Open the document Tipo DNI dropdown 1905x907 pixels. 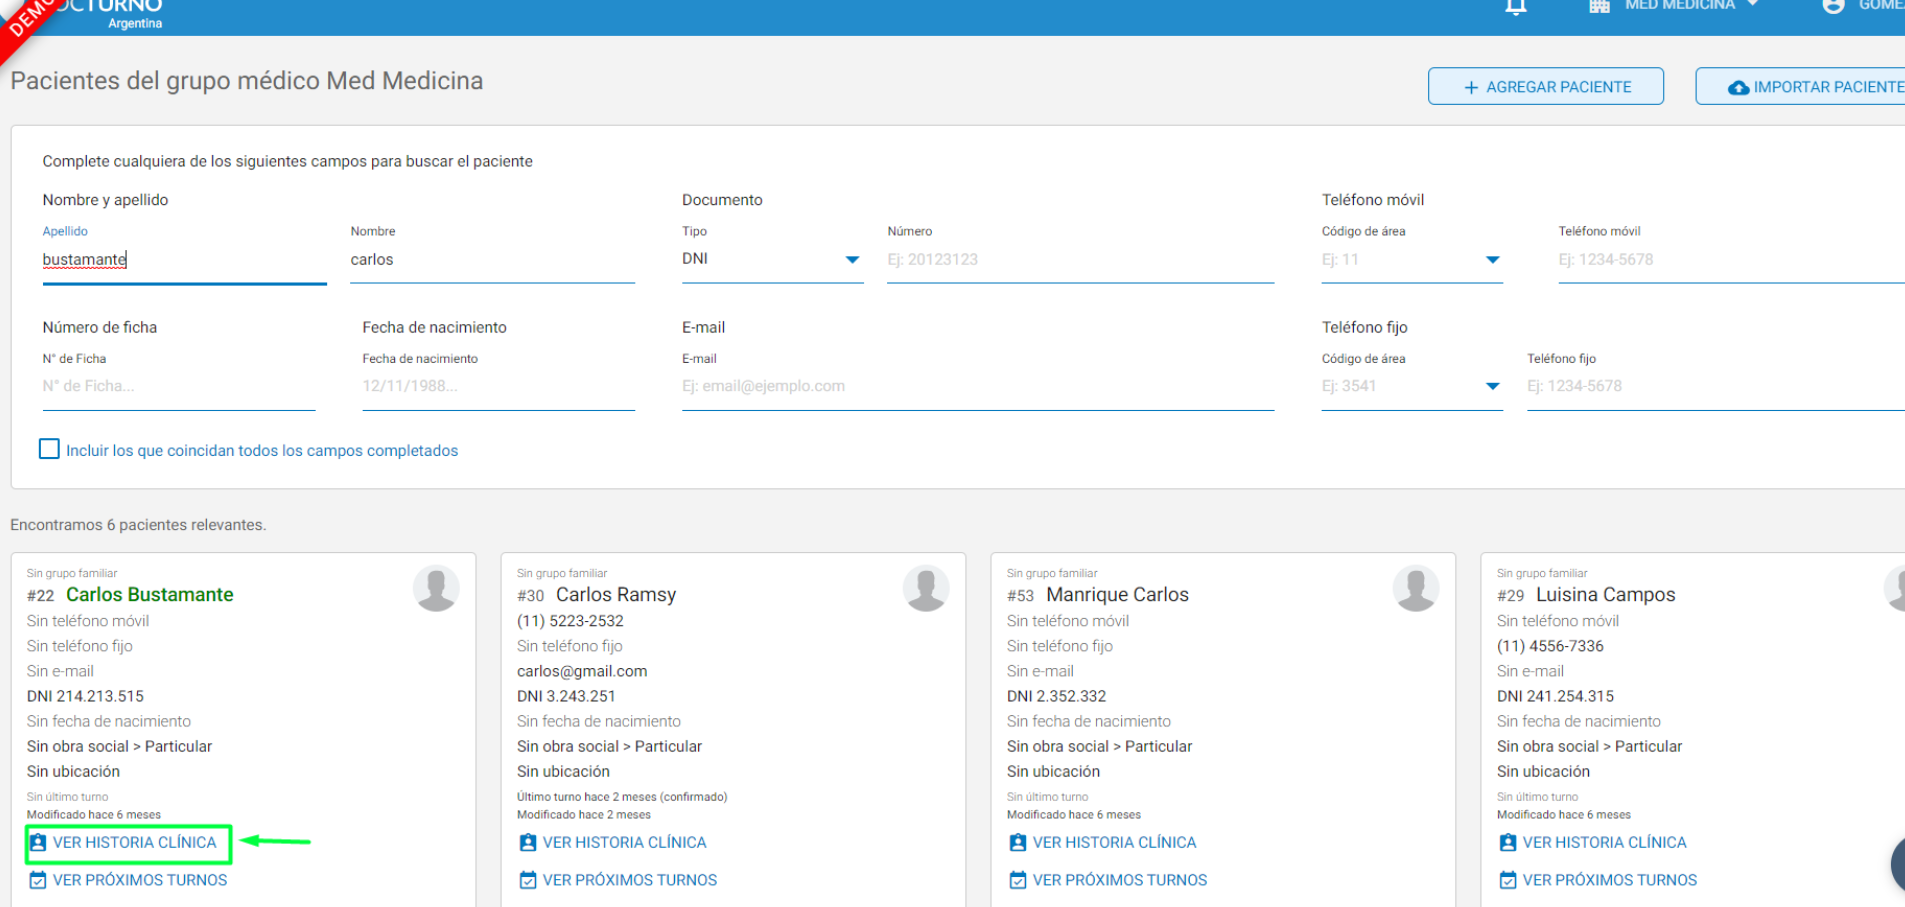tap(772, 259)
